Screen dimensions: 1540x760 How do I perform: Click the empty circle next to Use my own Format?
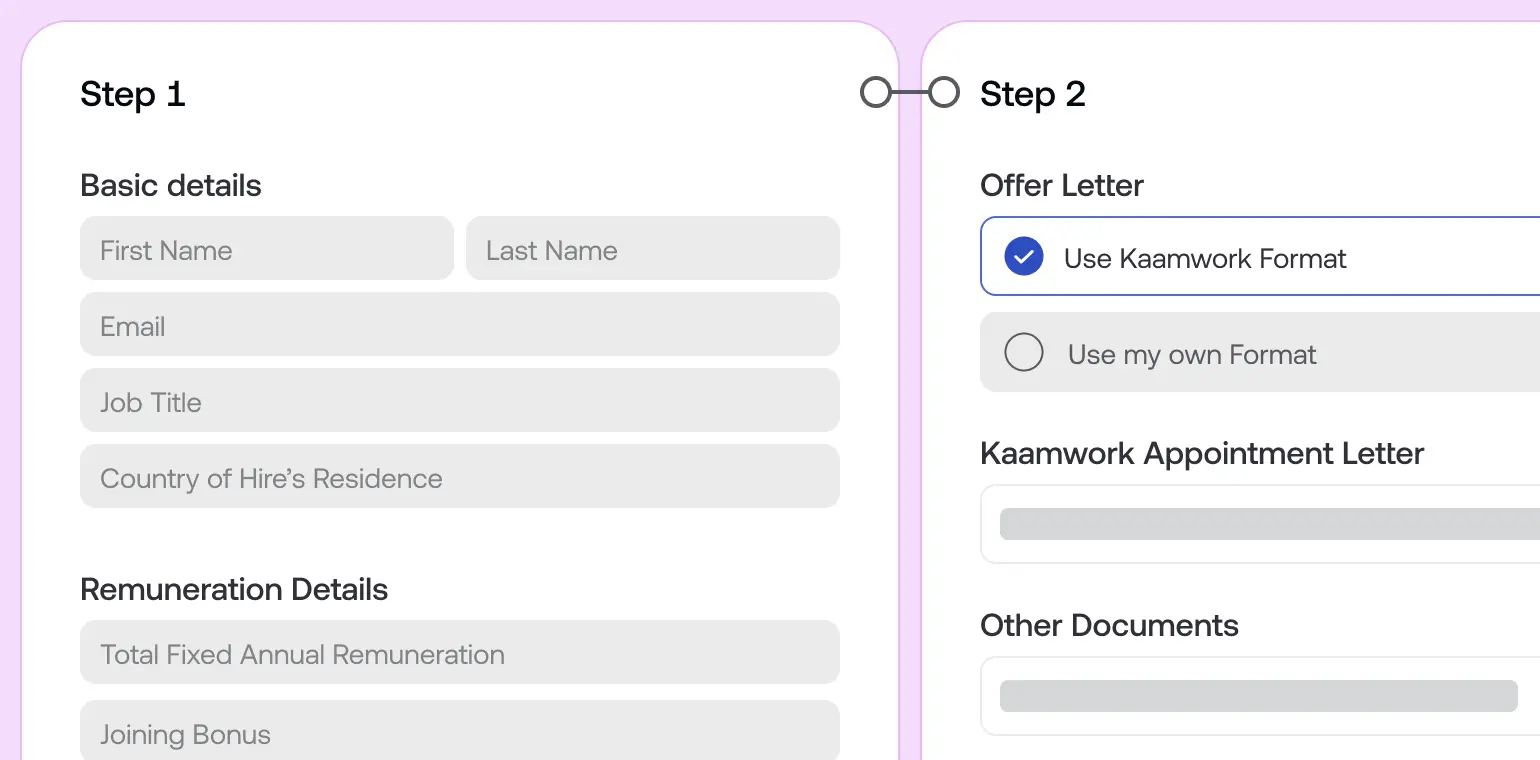pos(1023,352)
